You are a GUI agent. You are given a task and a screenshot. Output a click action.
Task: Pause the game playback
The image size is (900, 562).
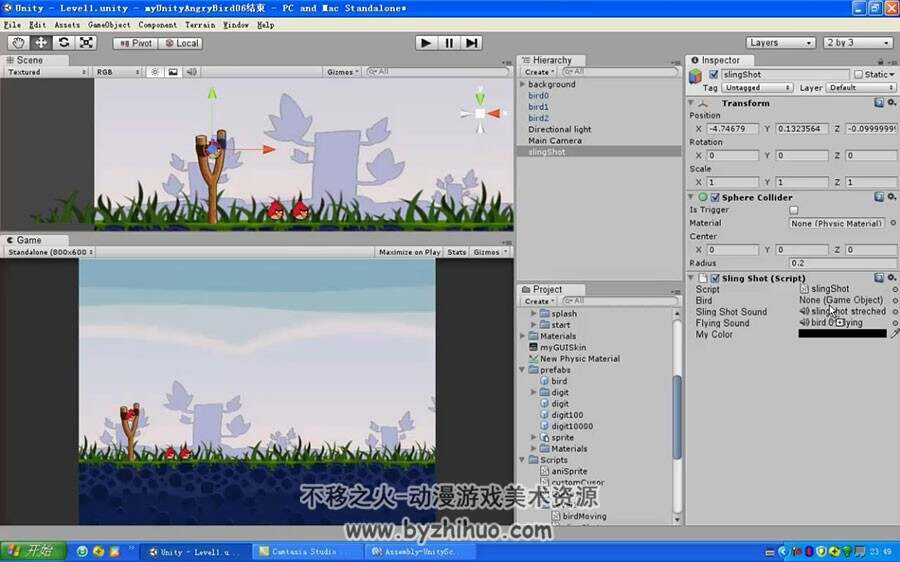(x=449, y=43)
